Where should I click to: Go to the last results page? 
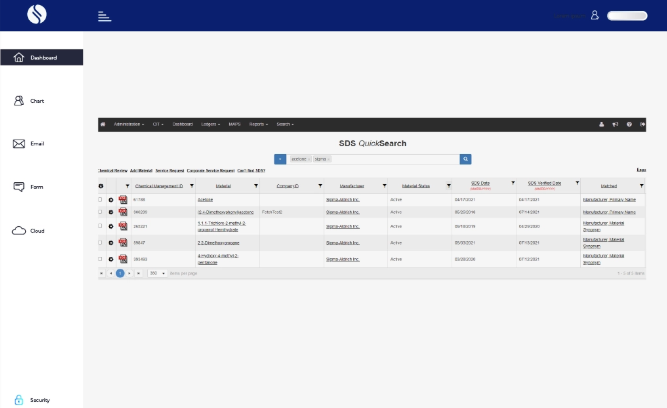[138, 273]
